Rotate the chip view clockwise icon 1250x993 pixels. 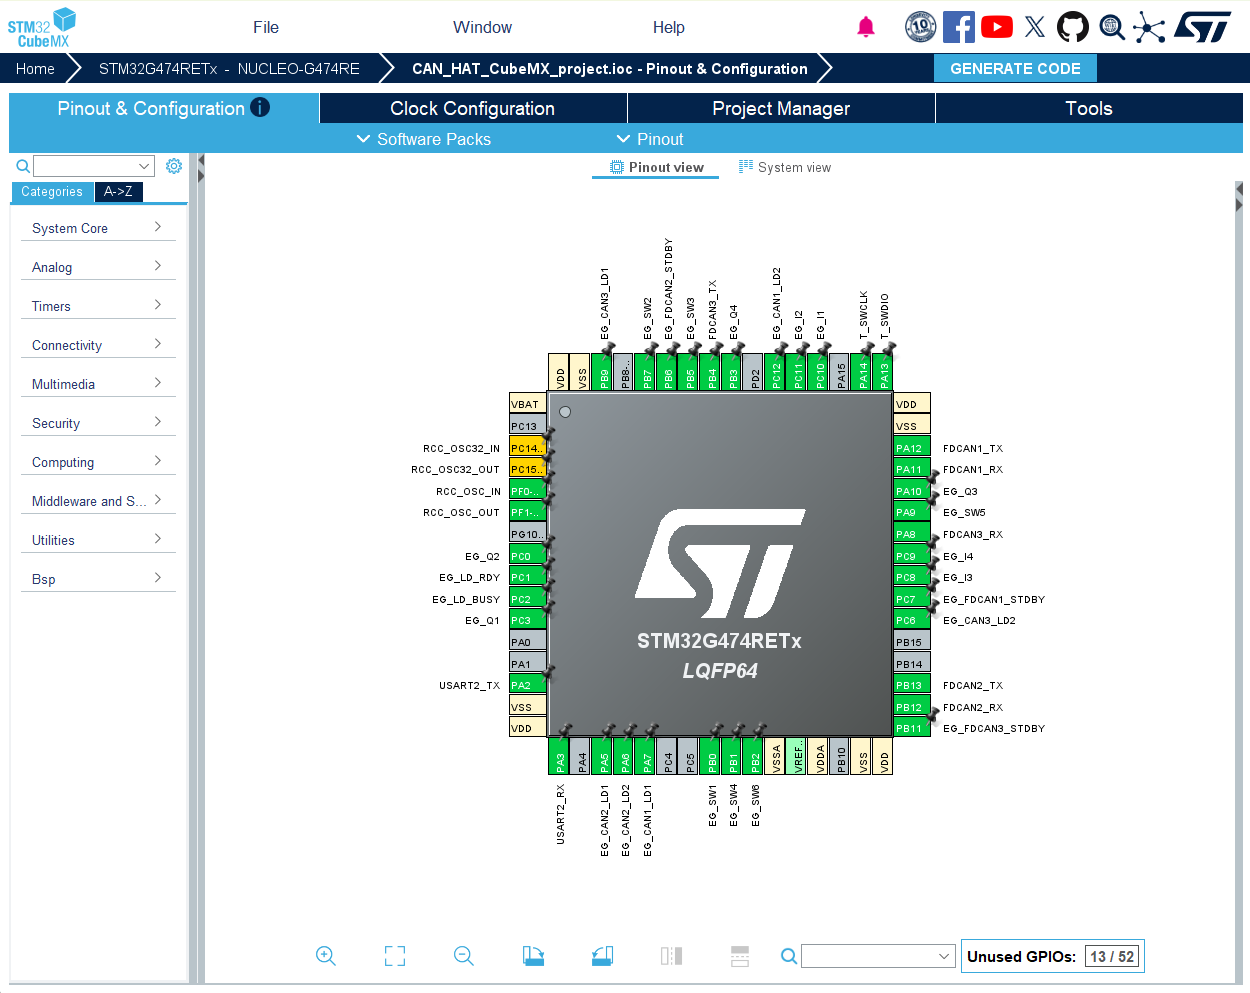[x=533, y=956]
